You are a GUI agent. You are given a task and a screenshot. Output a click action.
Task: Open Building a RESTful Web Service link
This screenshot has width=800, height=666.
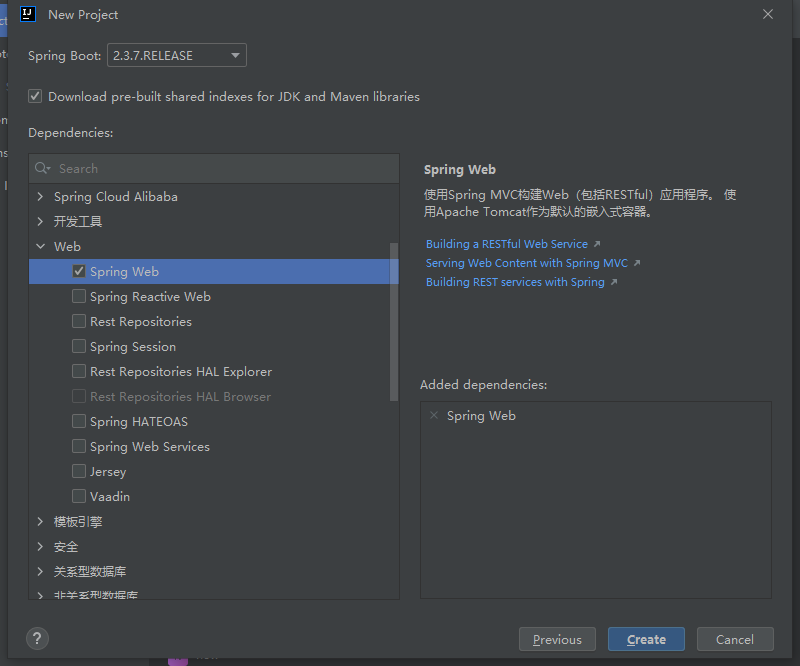coord(507,244)
